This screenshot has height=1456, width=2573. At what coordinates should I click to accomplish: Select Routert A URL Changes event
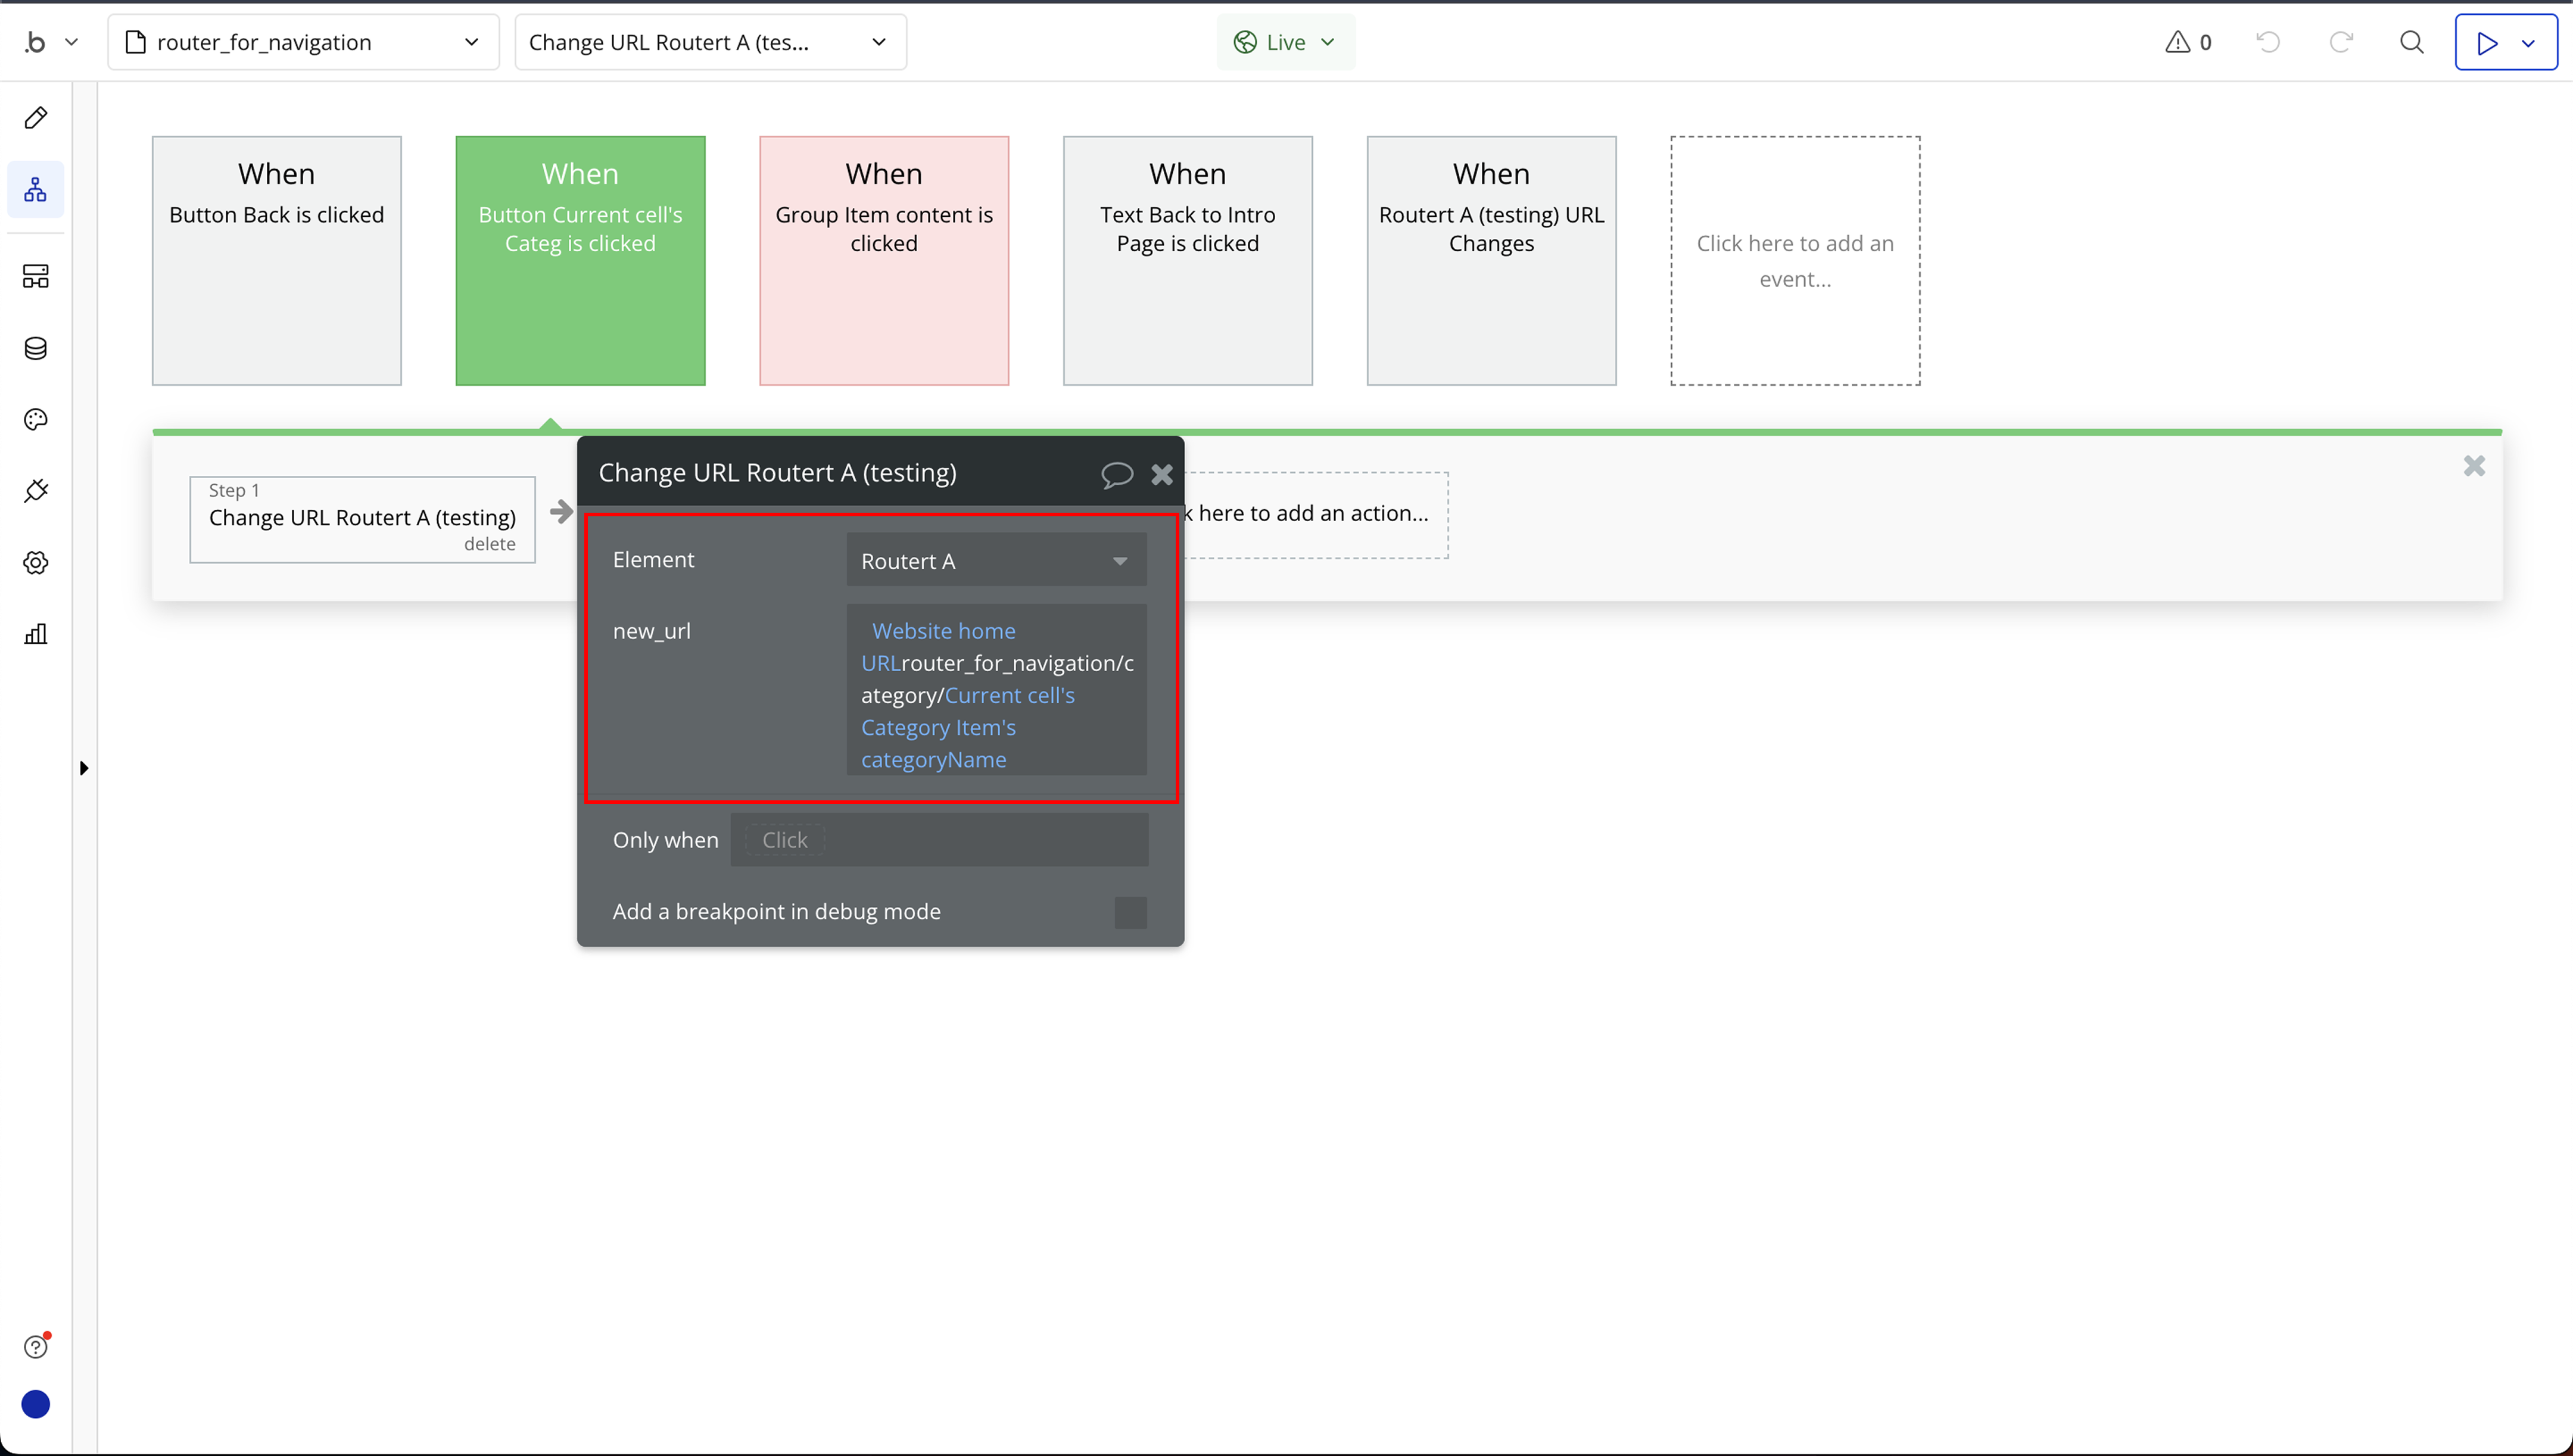coord(1491,260)
